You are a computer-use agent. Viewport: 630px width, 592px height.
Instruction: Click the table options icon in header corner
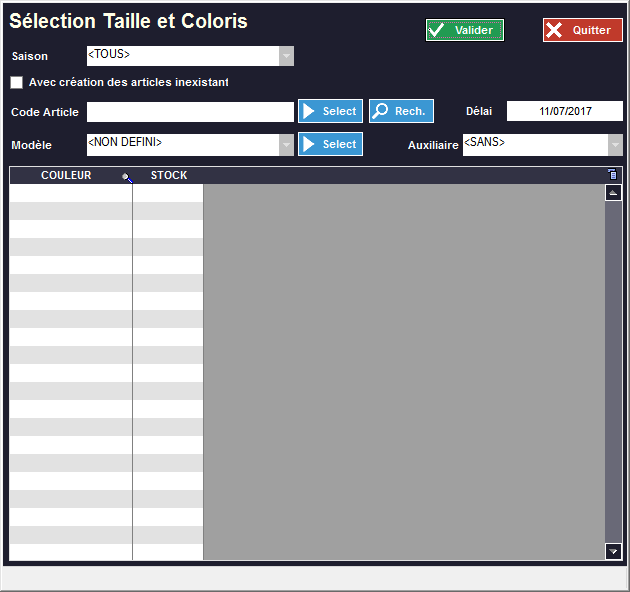coord(613,175)
